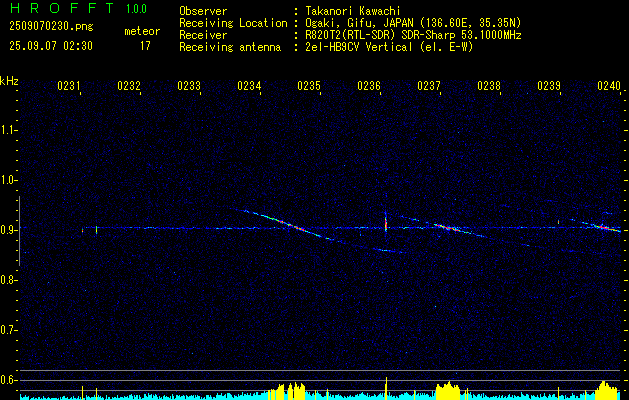Click the bright sloped echo trace near 0235
Viewport: 629px width, 400px height.
(289, 225)
